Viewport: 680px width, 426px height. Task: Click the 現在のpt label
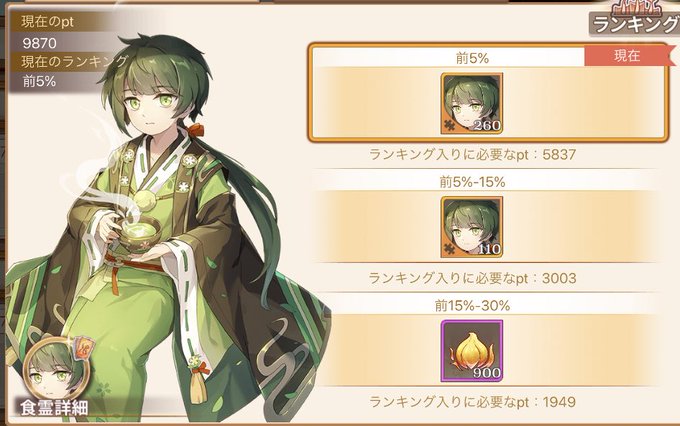tap(48, 22)
